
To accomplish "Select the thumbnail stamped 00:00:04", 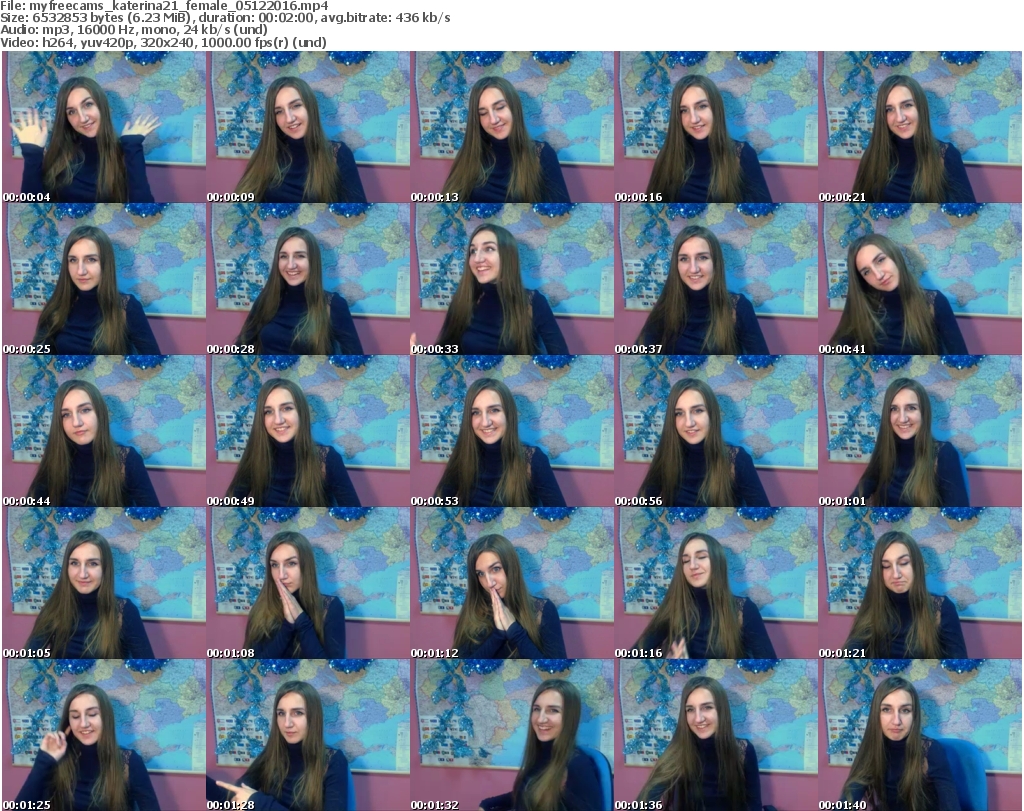I will click(x=104, y=127).
